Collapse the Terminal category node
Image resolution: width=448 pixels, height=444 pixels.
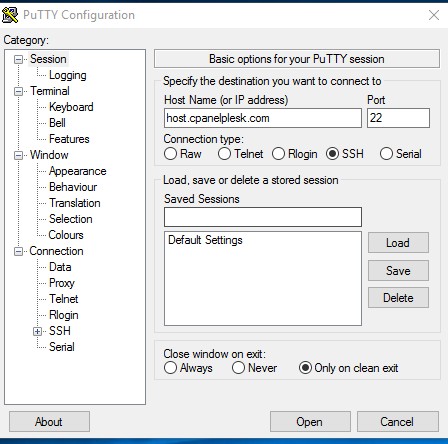[18, 91]
